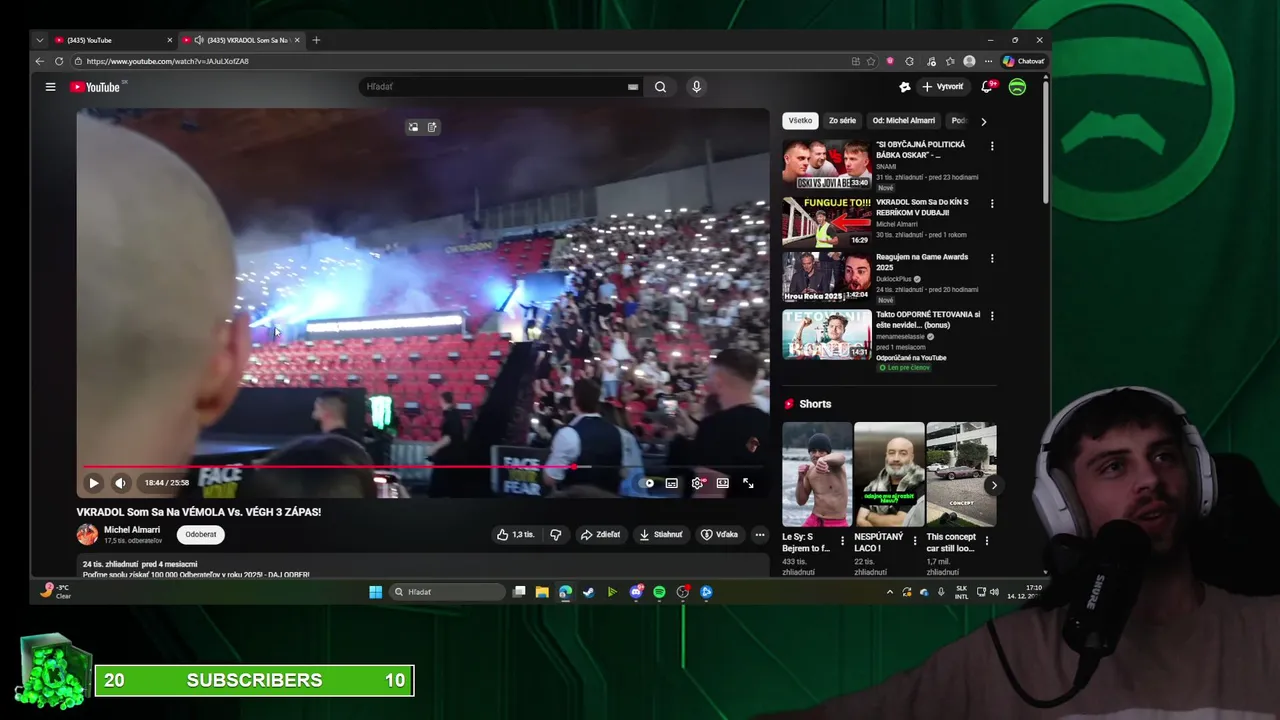This screenshot has height=720, width=1280.
Task: Open the Le Sy: S Bejrem short
Action: tap(817, 475)
